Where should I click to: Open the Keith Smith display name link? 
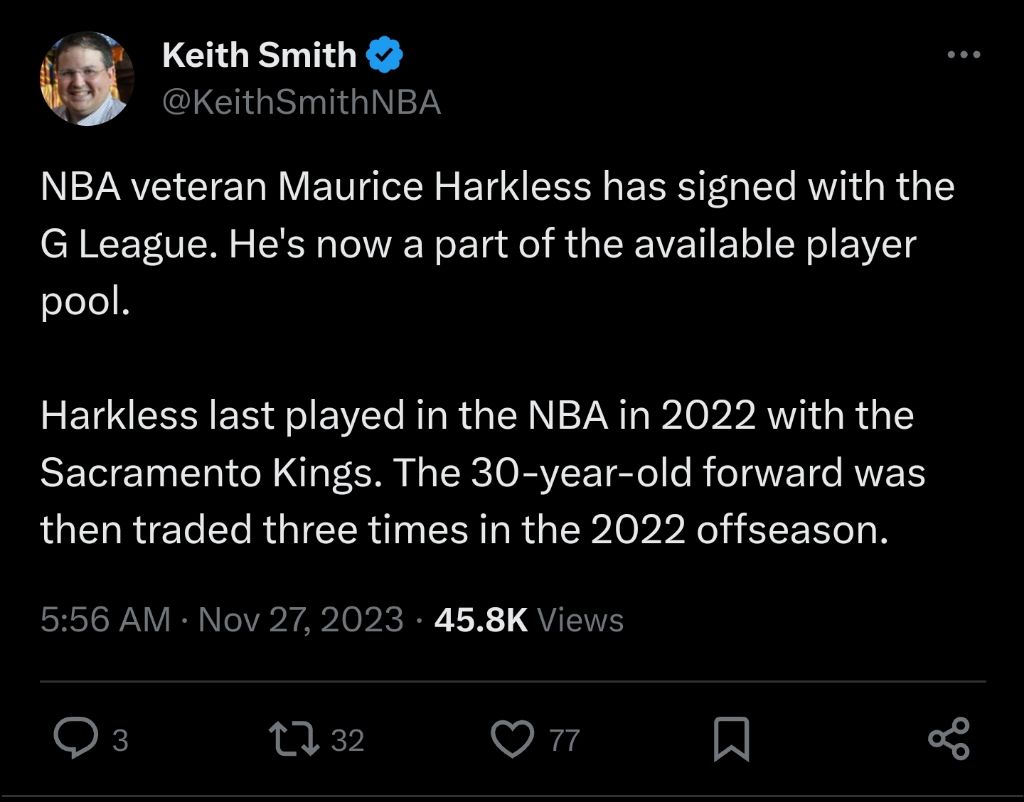click(x=258, y=56)
